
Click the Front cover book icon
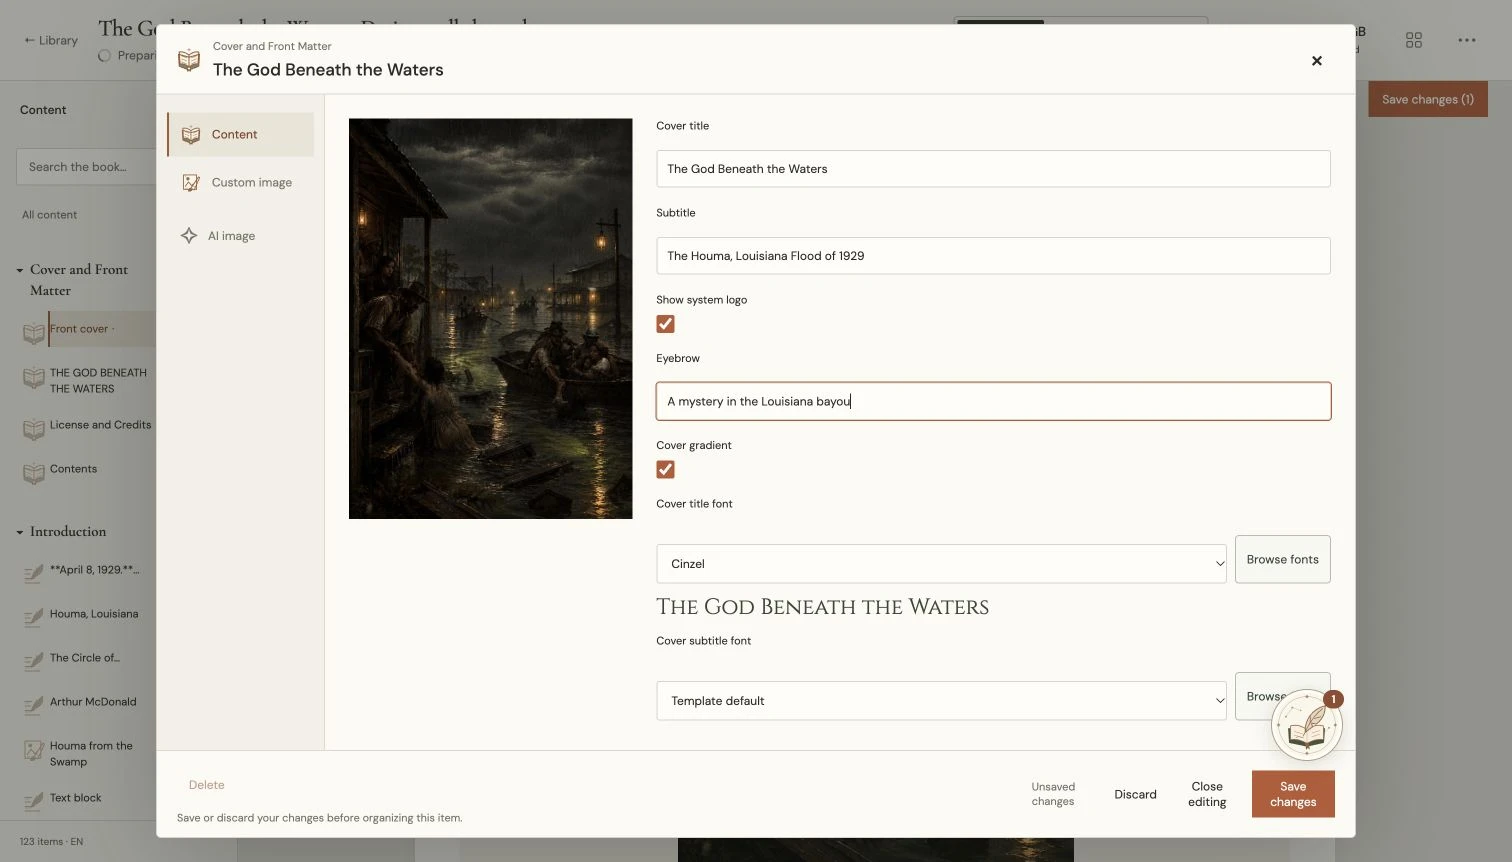click(34, 333)
